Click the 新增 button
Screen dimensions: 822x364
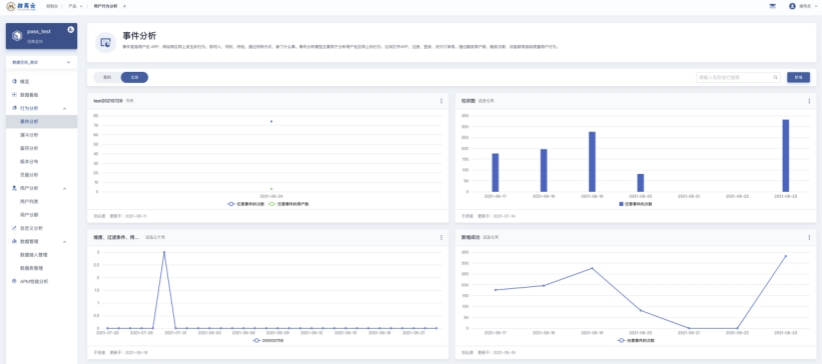(x=798, y=77)
